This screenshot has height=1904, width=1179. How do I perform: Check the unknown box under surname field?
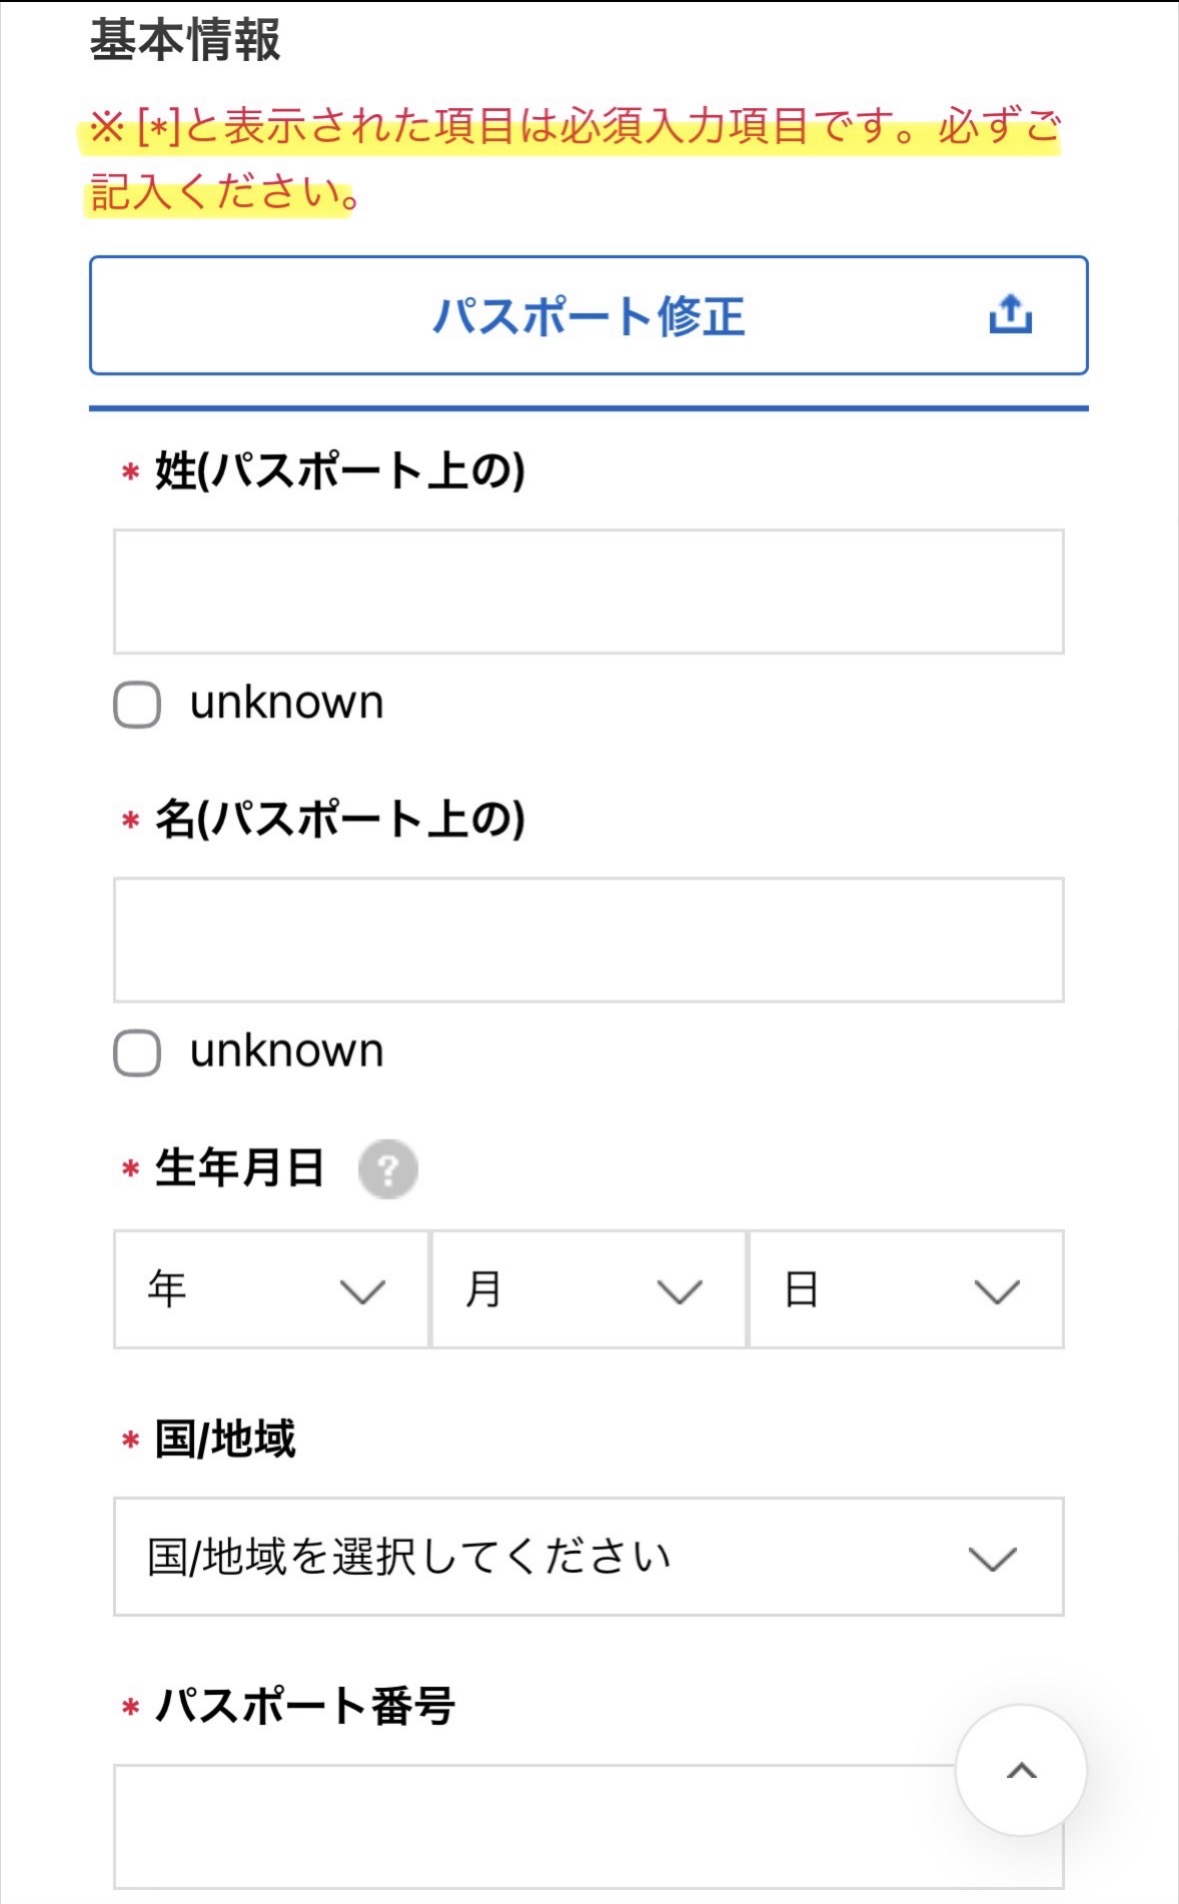pyautogui.click(x=136, y=703)
